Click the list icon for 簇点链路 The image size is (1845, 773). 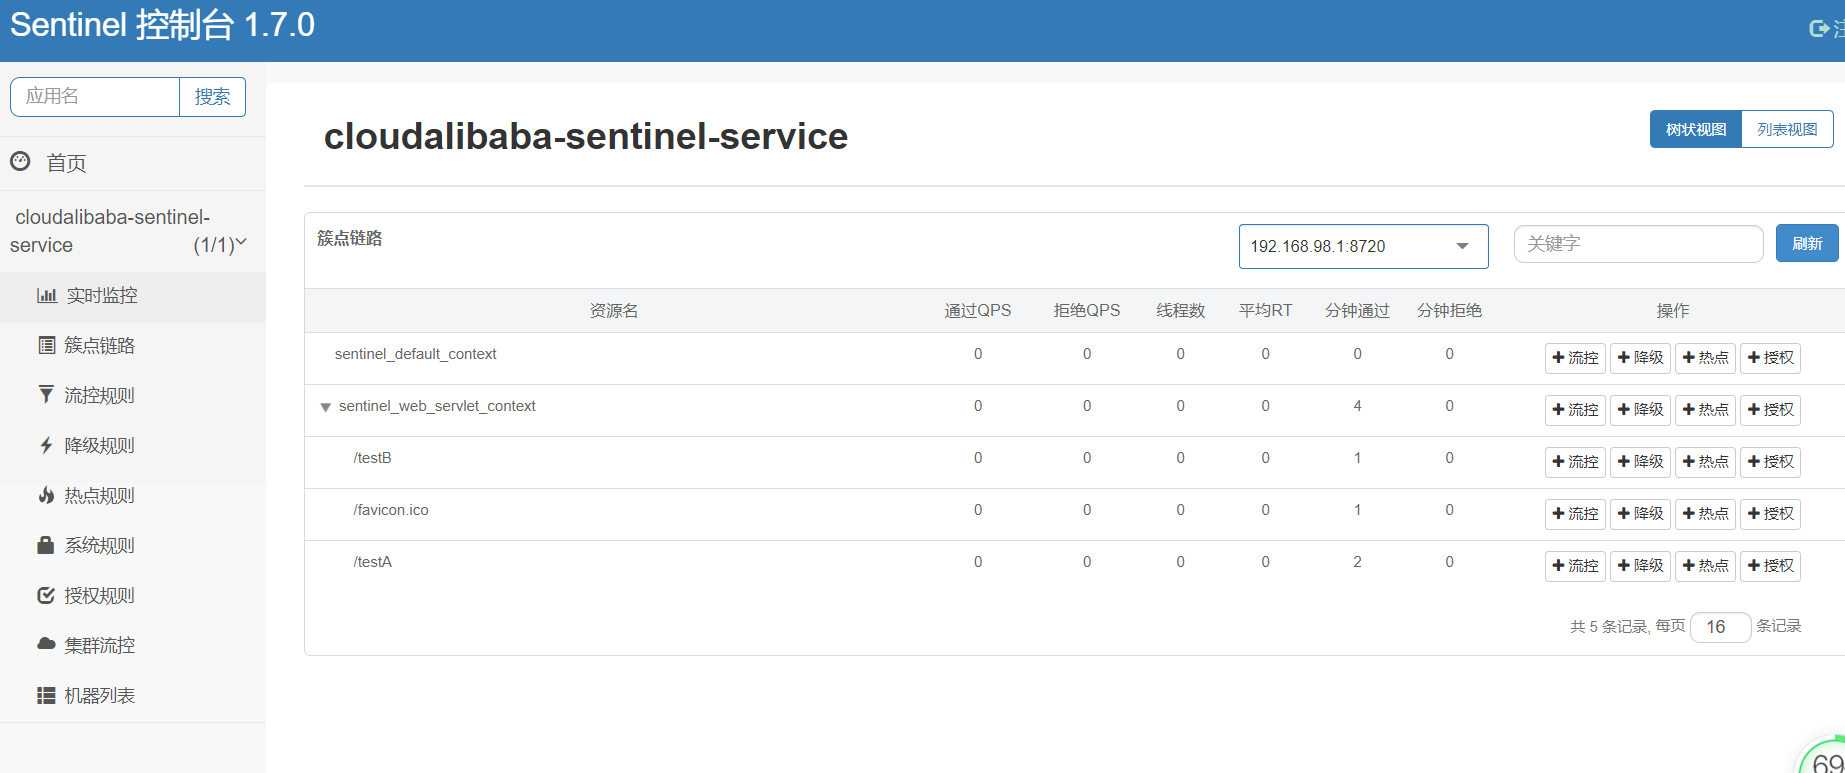coord(46,345)
